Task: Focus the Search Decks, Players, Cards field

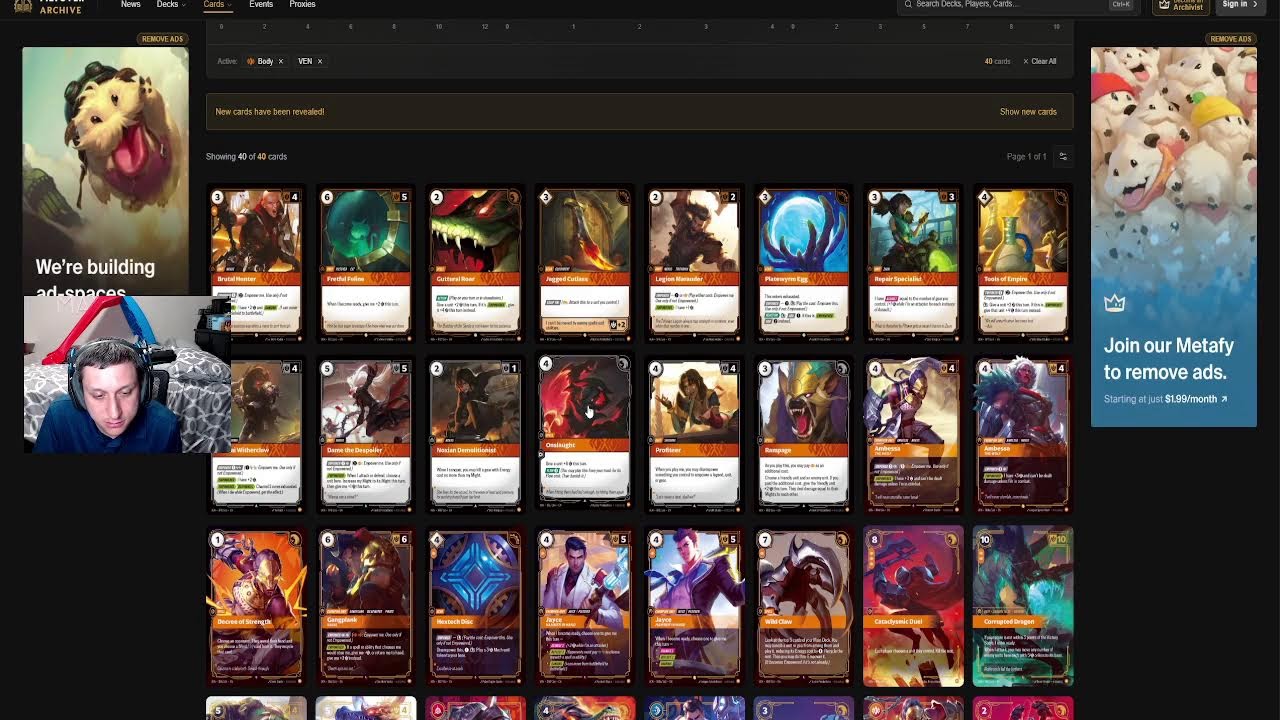Action: point(1019,4)
